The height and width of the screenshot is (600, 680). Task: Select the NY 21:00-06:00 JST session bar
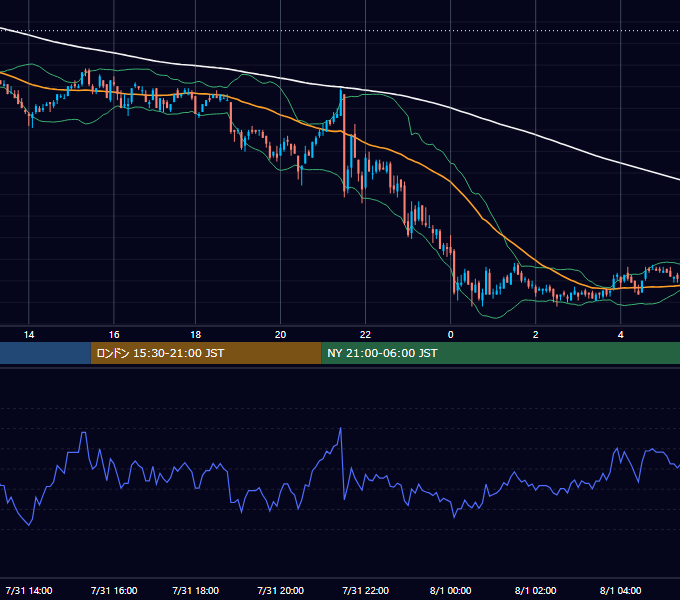point(500,353)
